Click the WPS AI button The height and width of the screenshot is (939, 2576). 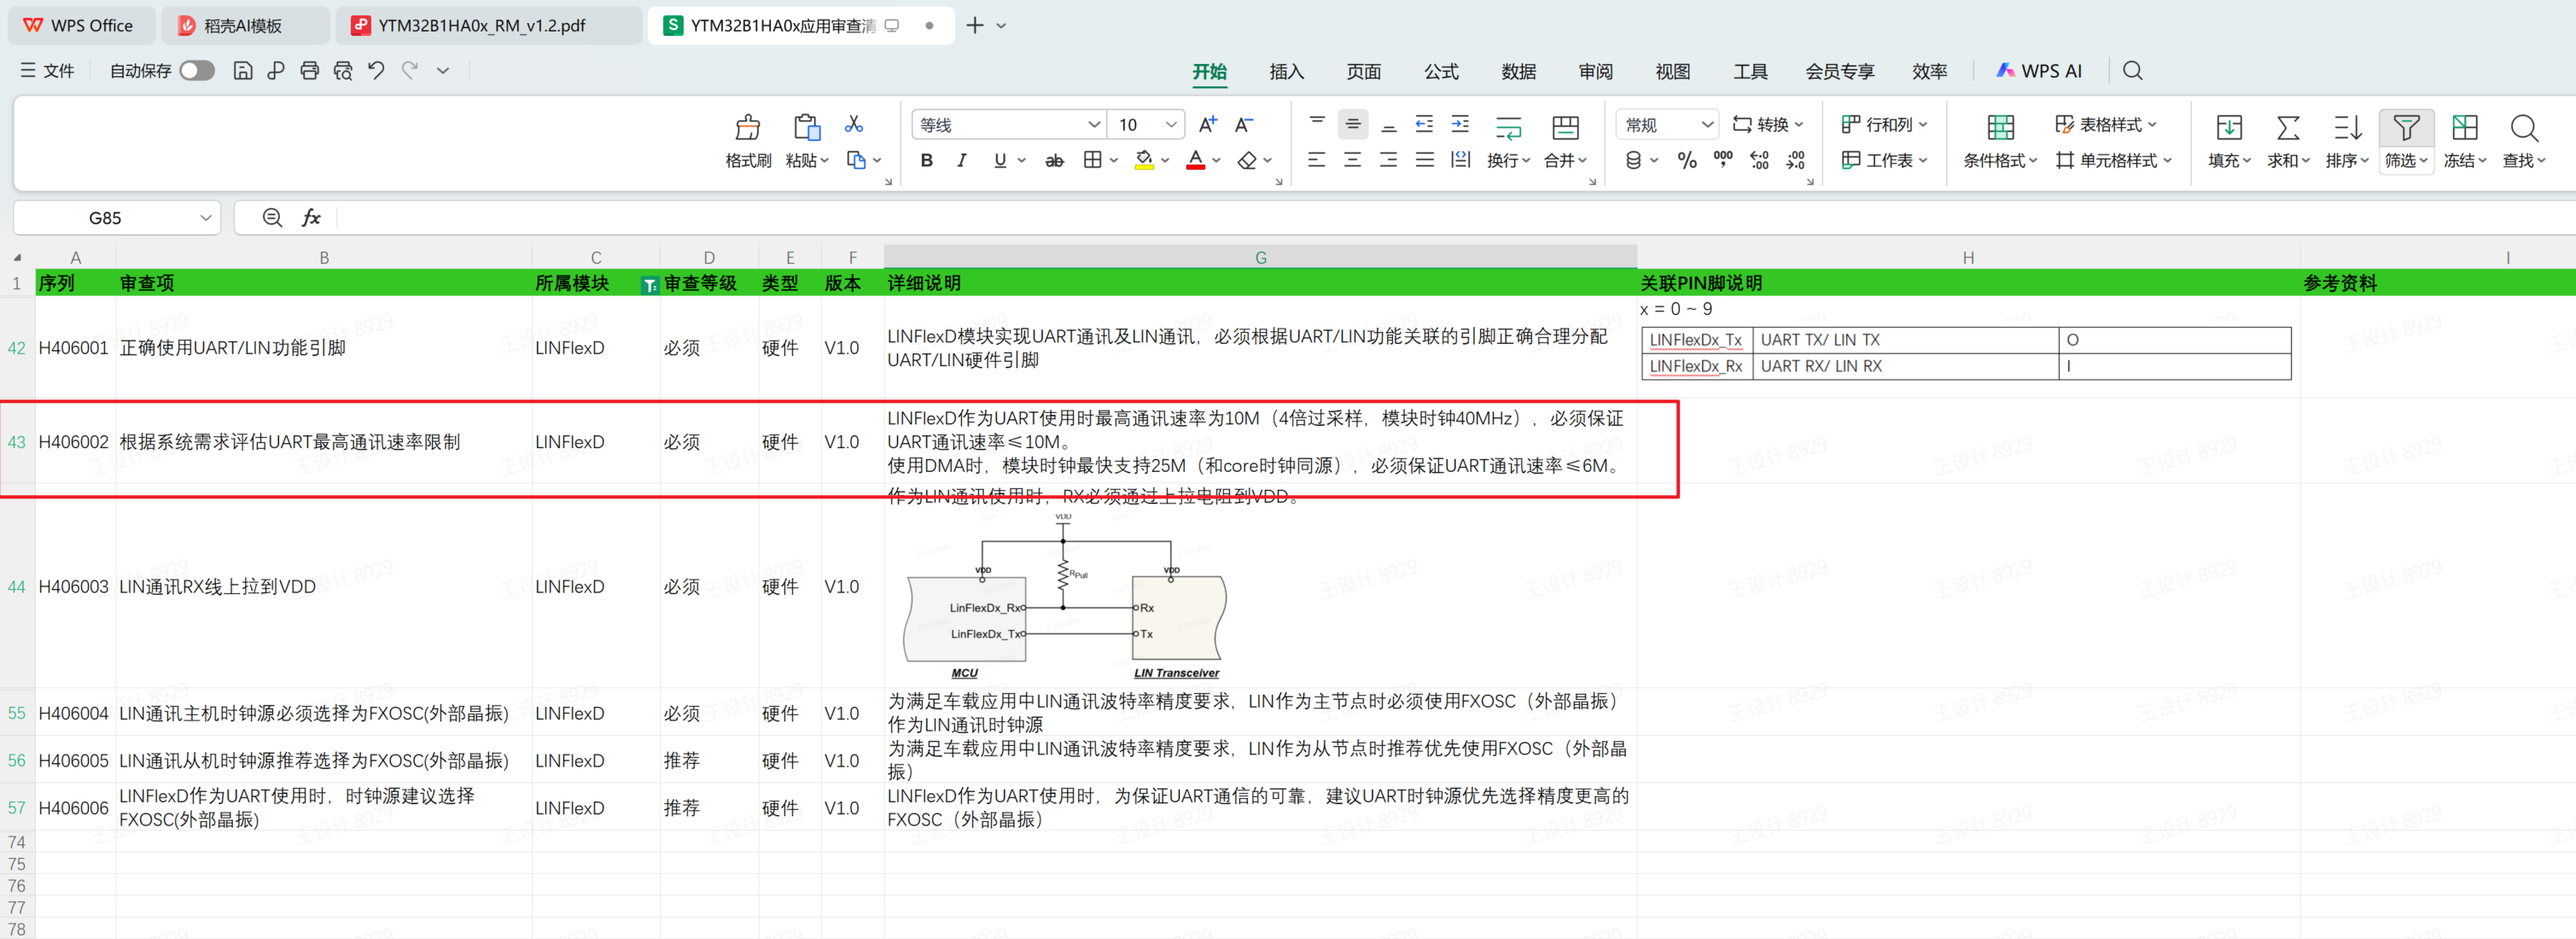click(2038, 71)
